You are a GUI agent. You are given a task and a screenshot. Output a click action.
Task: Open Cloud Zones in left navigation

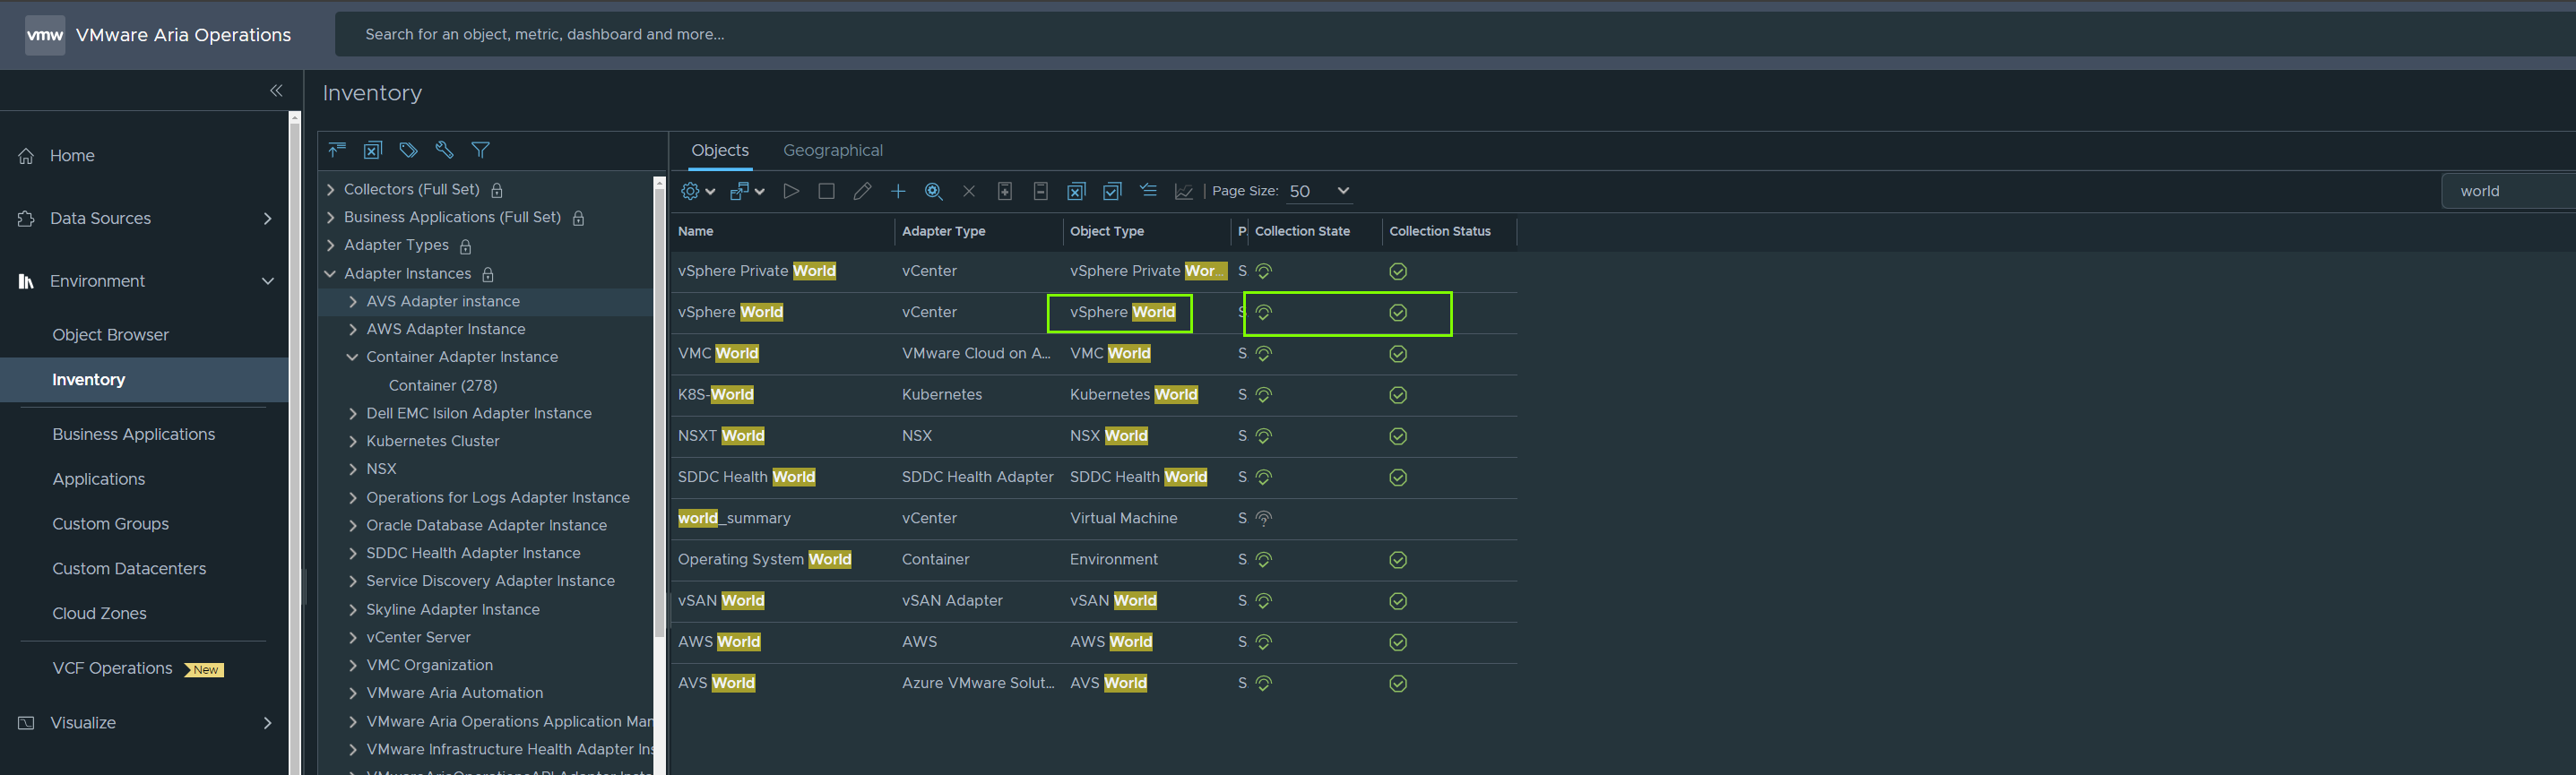pos(99,613)
